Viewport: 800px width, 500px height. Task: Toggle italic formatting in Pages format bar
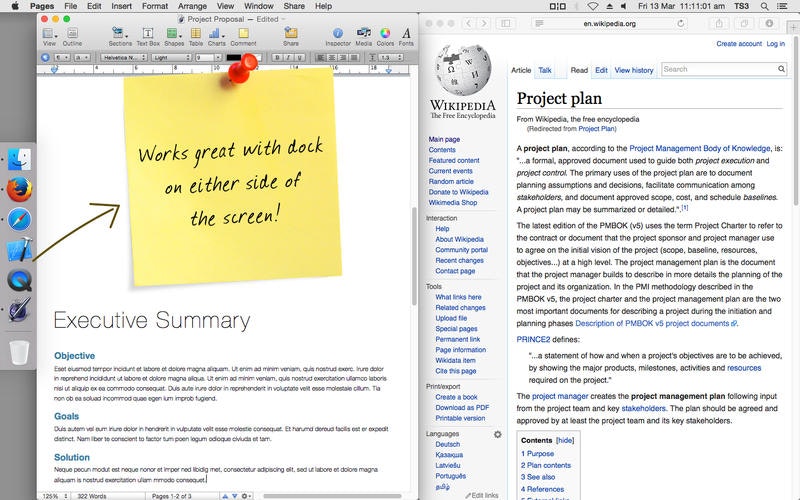pos(288,58)
